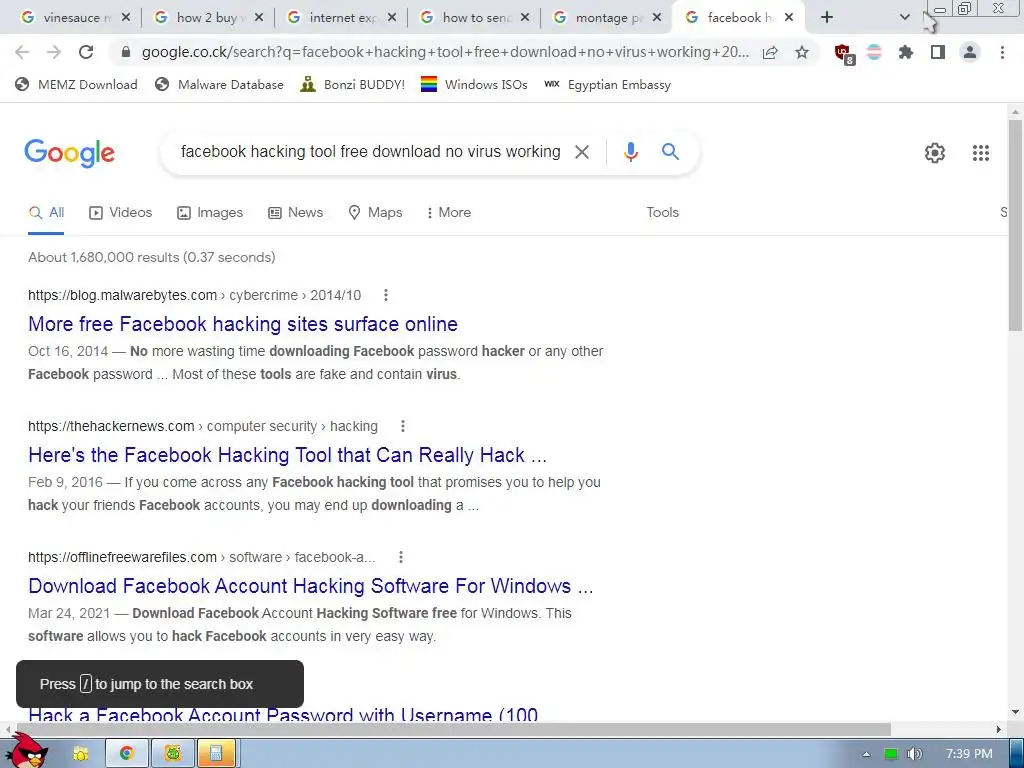Open options for thehackernews result
This screenshot has width=1024, height=768.
point(403,426)
